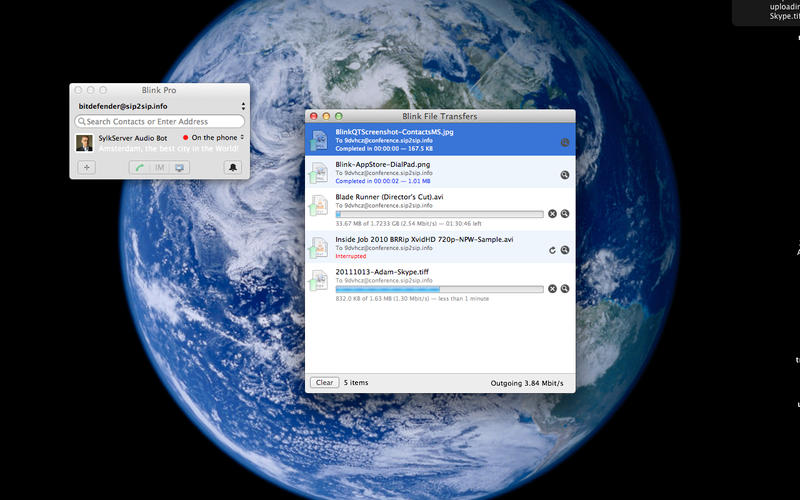
Task: Click the BlinkQTScreenshot-ContactsMS.jpg file icon
Action: coord(319,140)
